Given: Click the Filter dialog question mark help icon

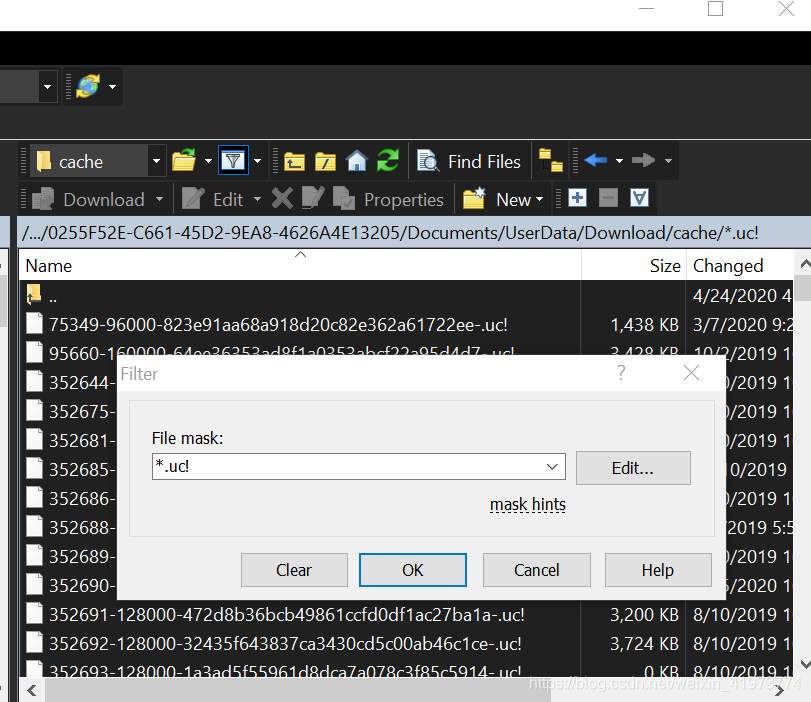Looking at the screenshot, I should (621, 372).
